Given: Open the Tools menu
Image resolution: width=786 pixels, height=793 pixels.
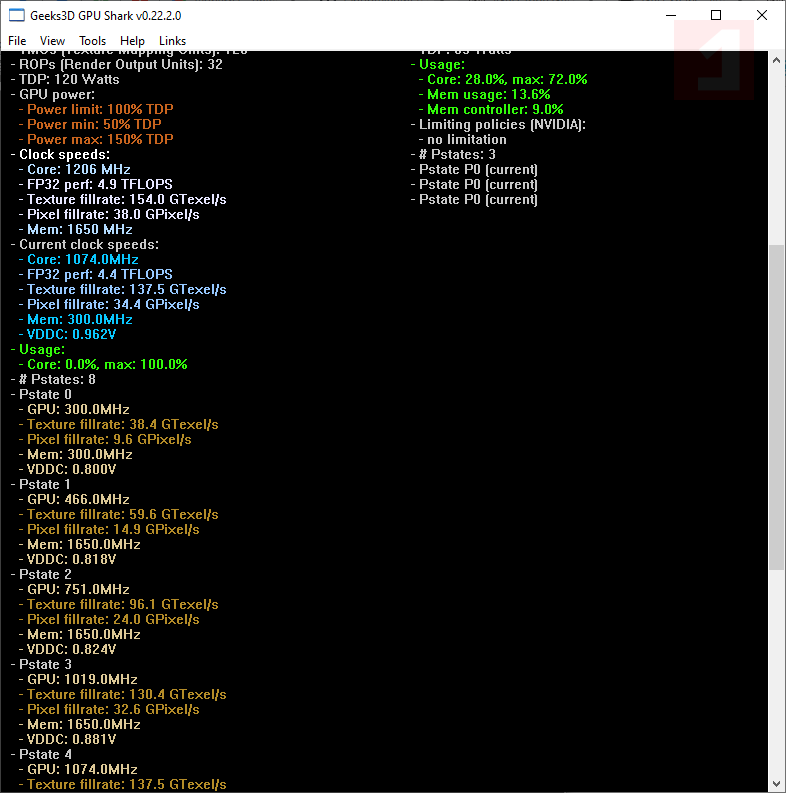Looking at the screenshot, I should [x=93, y=41].
